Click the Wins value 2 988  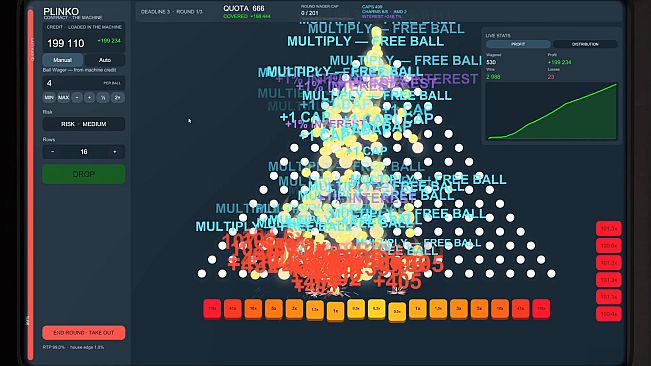tap(493, 77)
